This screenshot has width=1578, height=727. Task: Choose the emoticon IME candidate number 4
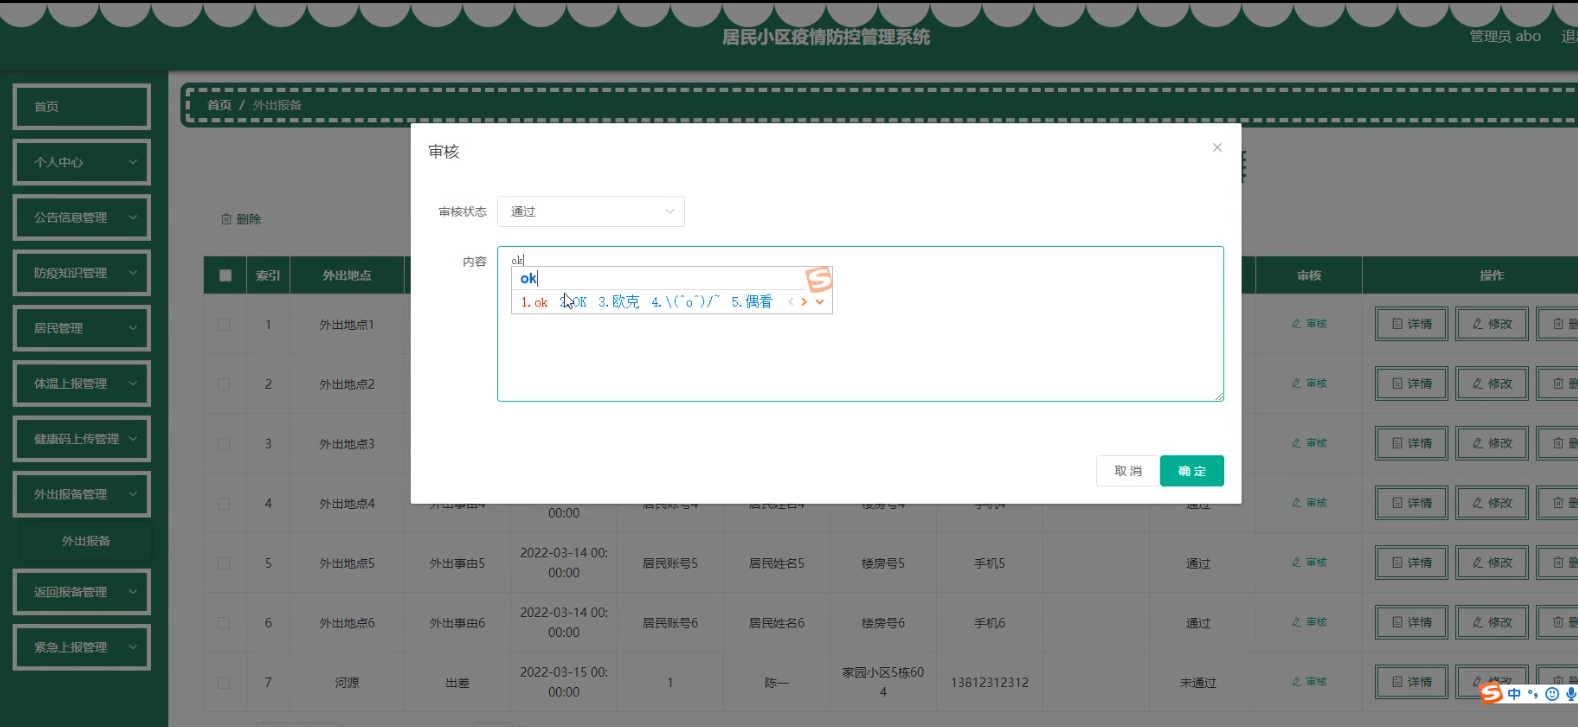[686, 302]
